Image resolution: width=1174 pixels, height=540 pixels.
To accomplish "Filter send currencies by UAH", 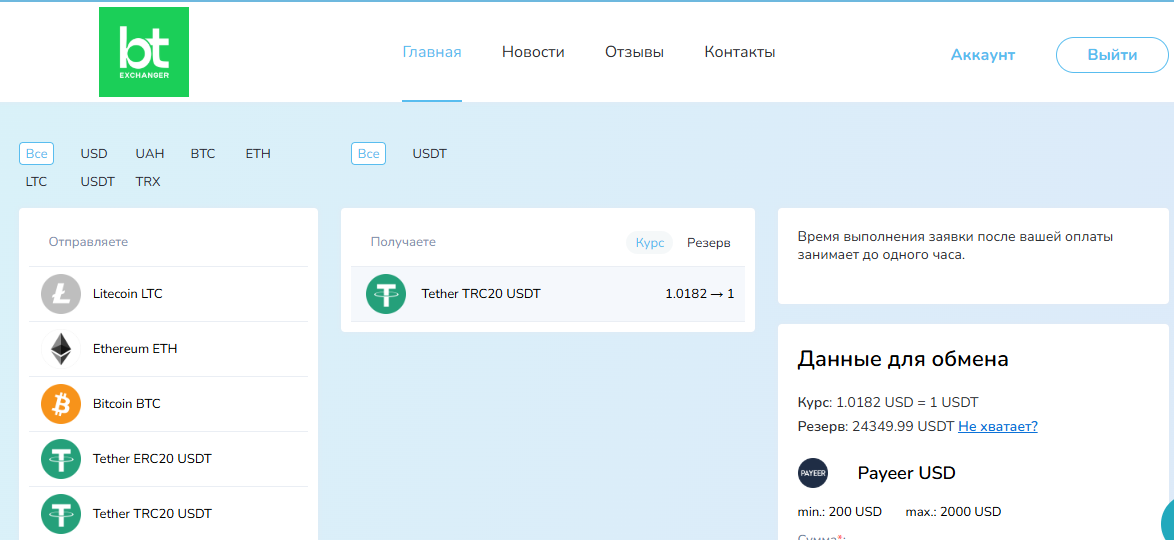I will pyautogui.click(x=150, y=154).
